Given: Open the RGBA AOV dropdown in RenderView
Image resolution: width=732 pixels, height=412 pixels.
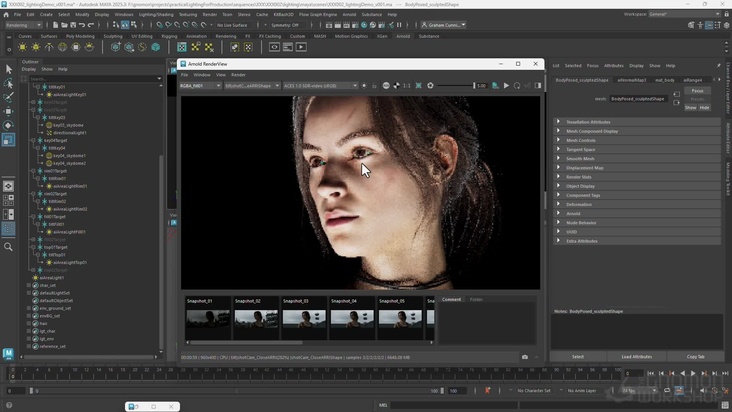Looking at the screenshot, I should (x=201, y=86).
